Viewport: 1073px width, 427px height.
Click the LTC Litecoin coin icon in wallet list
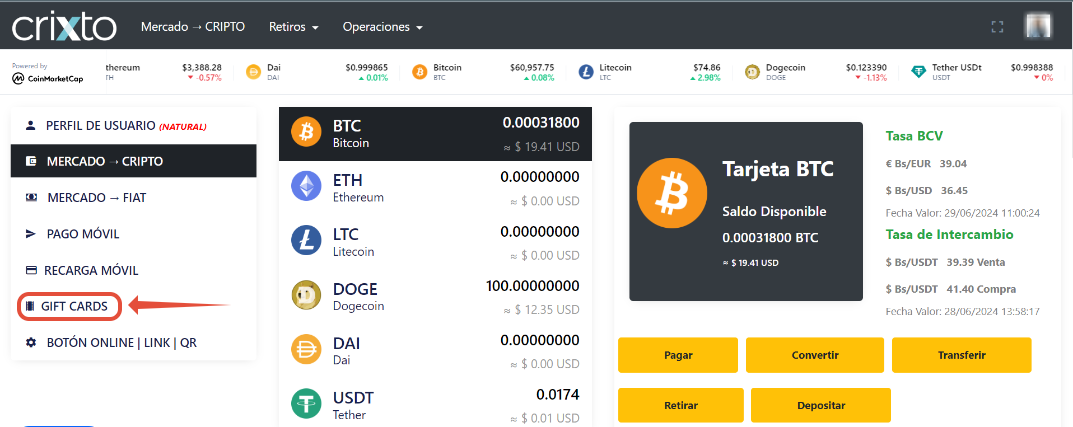tap(306, 240)
